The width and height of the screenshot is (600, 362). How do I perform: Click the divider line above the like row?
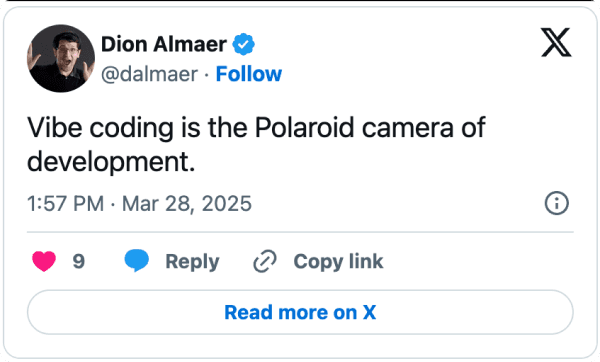300,232
